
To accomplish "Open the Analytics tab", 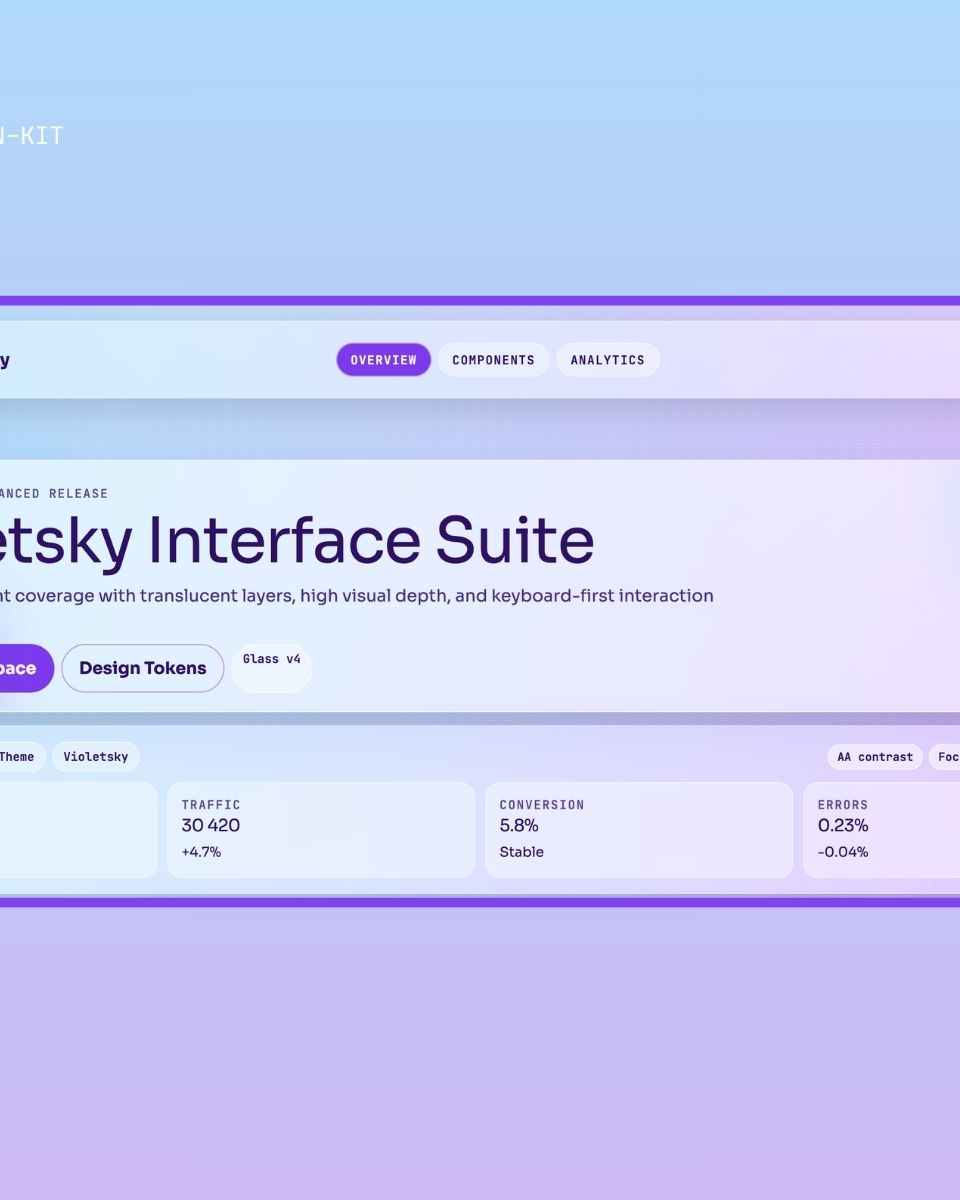I will click(x=608, y=360).
